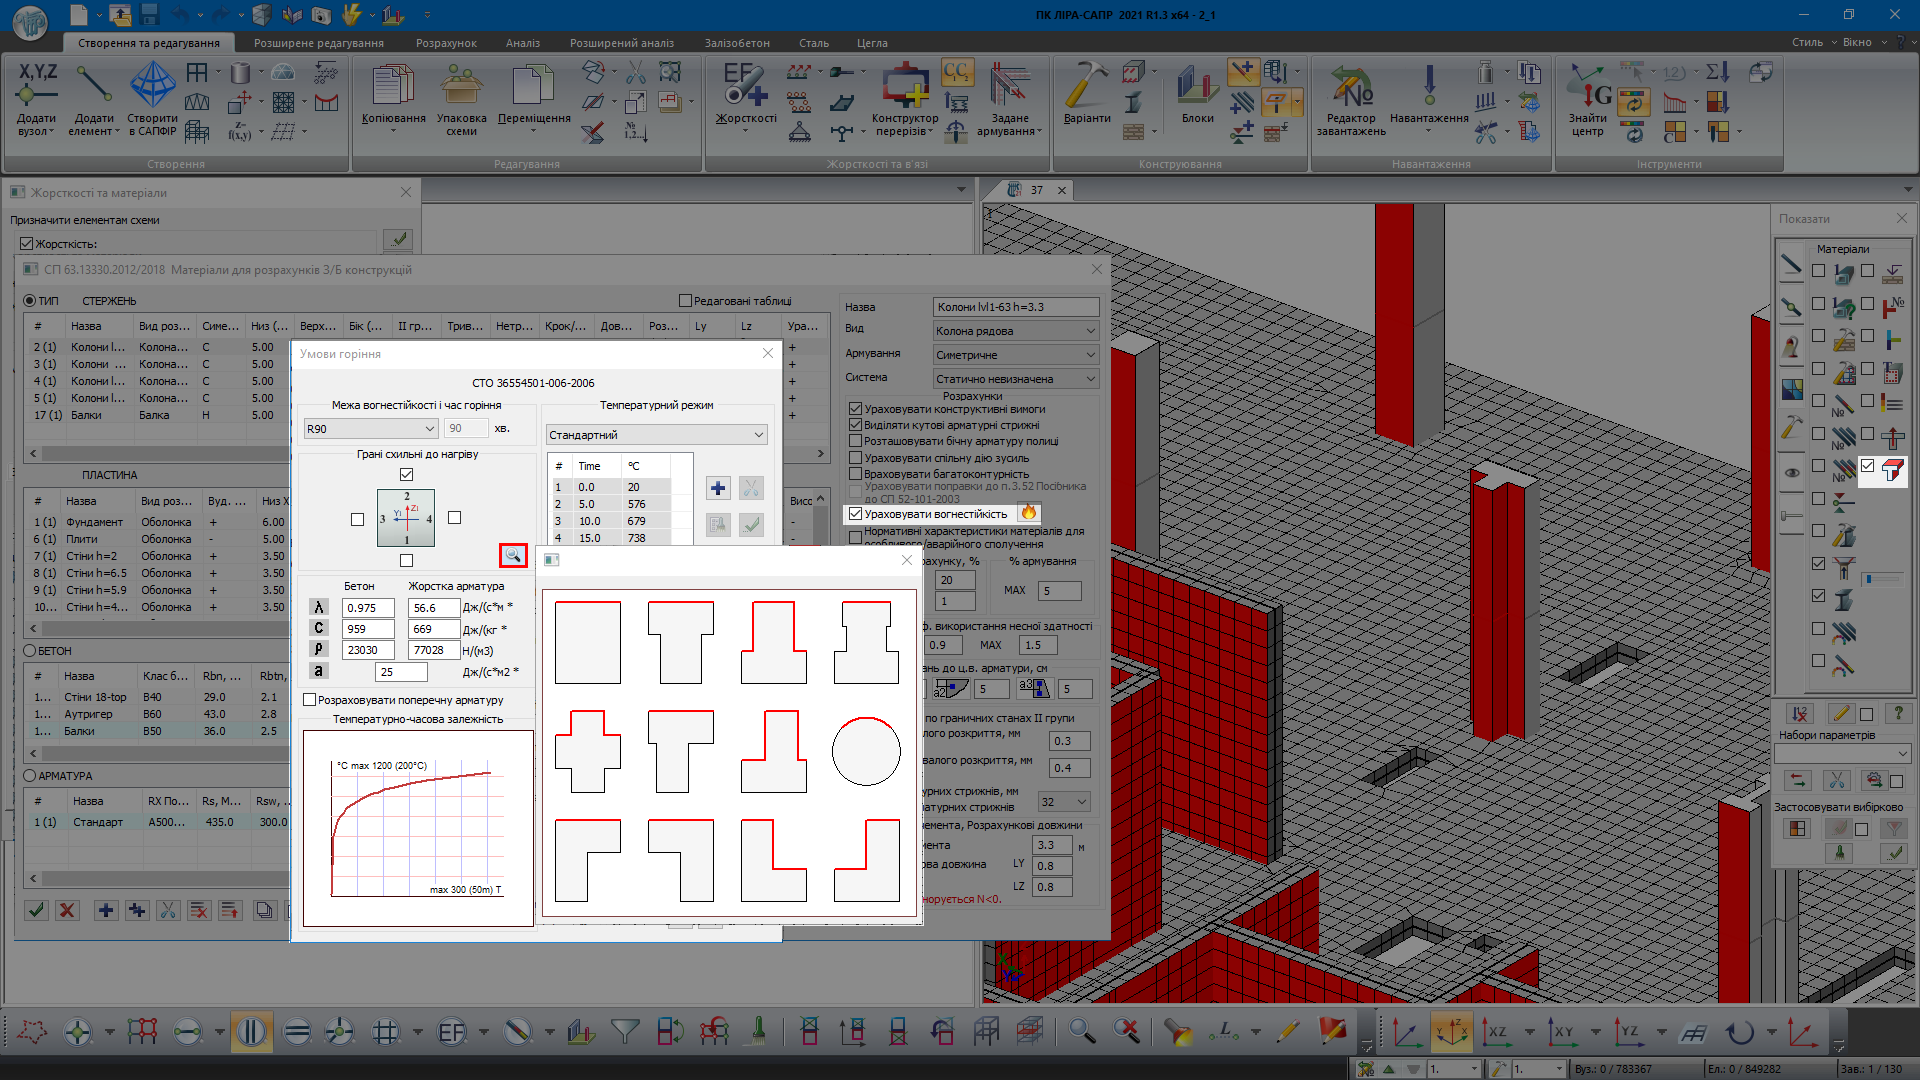Open the Аналіз ribbon tab
Image resolution: width=1920 pixels, height=1080 pixels.
click(522, 43)
